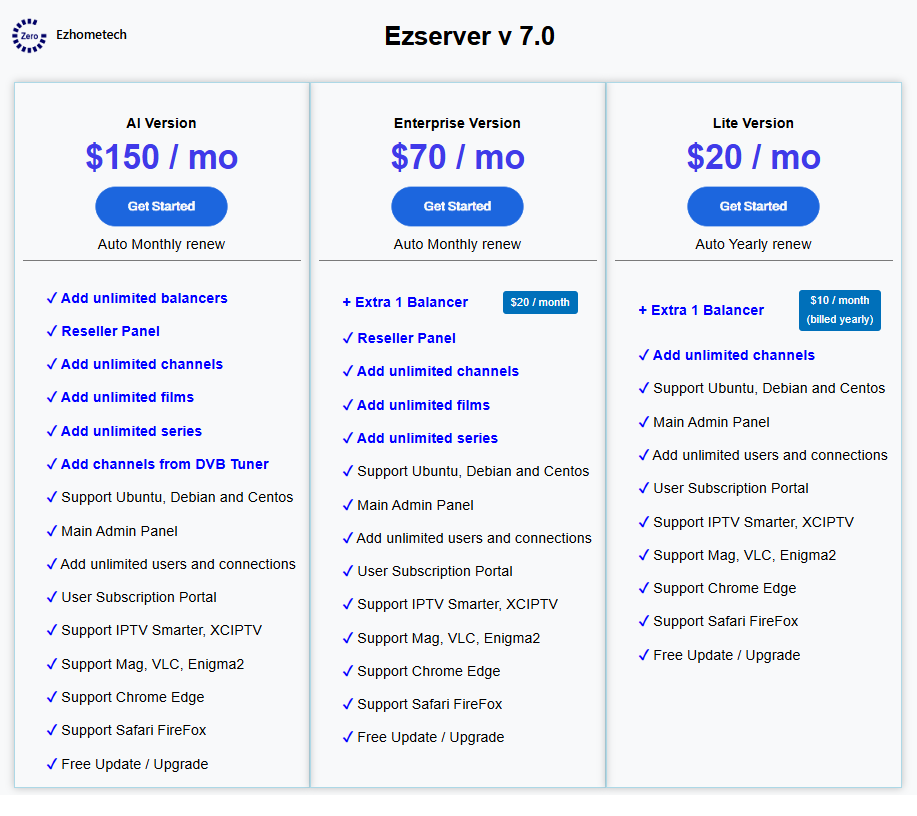Click Add channels from DVB Tuner
Image resolution: width=917 pixels, height=816 pixels.
tap(165, 464)
